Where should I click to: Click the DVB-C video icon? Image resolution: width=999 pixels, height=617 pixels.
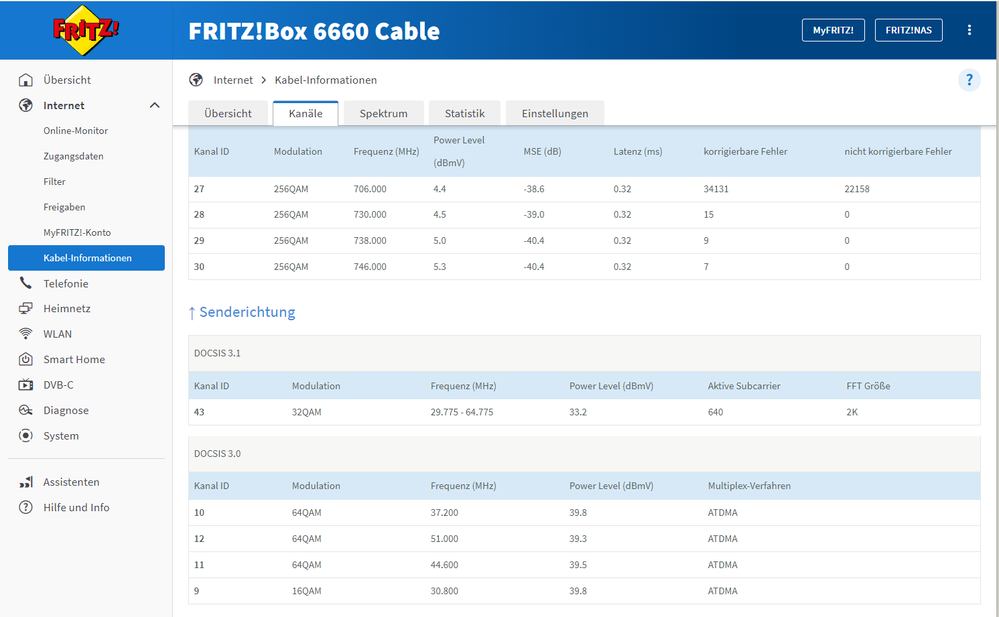pyautogui.click(x=26, y=385)
